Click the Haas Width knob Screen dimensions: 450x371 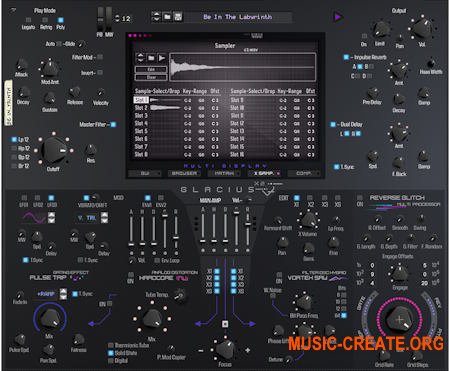[x=431, y=63]
